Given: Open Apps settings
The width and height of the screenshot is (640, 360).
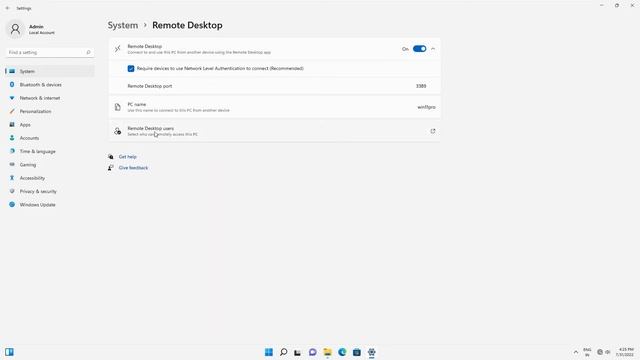Looking at the screenshot, I should tap(49, 125).
